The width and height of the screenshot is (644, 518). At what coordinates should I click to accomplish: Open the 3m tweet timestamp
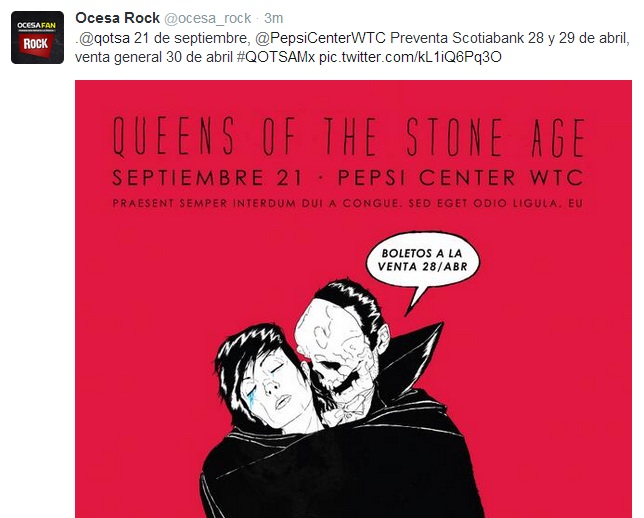[273, 18]
